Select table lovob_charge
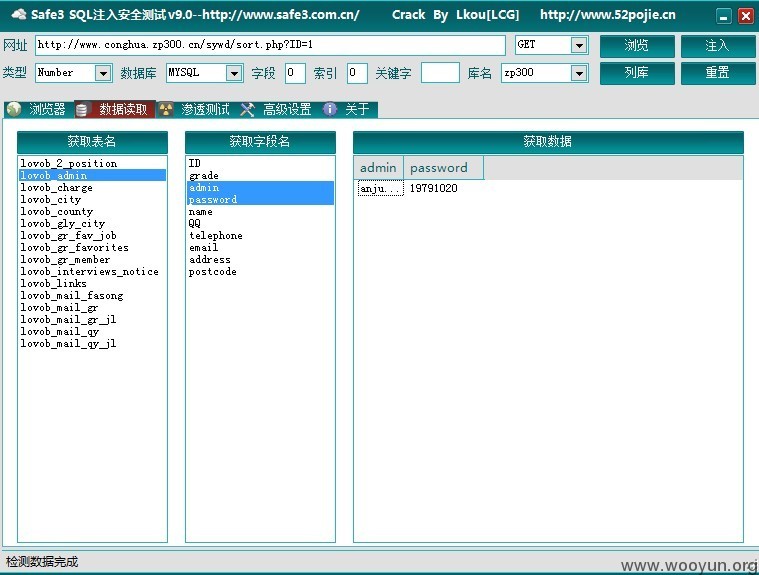Screen dimensions: 759x575 click(92, 187)
